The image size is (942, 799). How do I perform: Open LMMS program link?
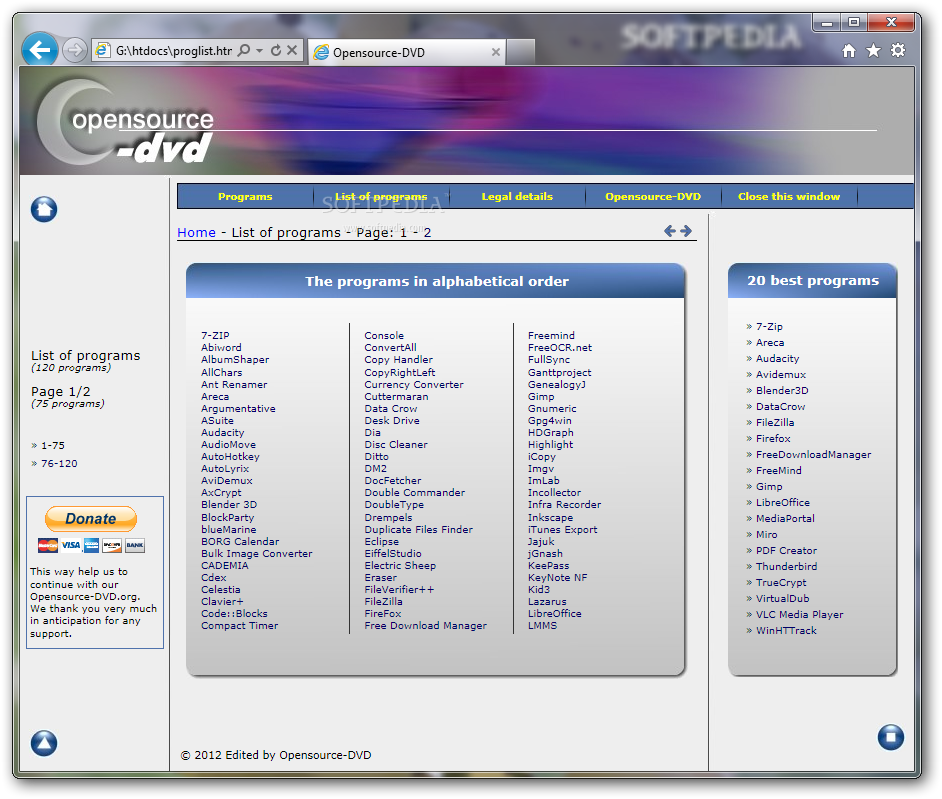click(542, 625)
